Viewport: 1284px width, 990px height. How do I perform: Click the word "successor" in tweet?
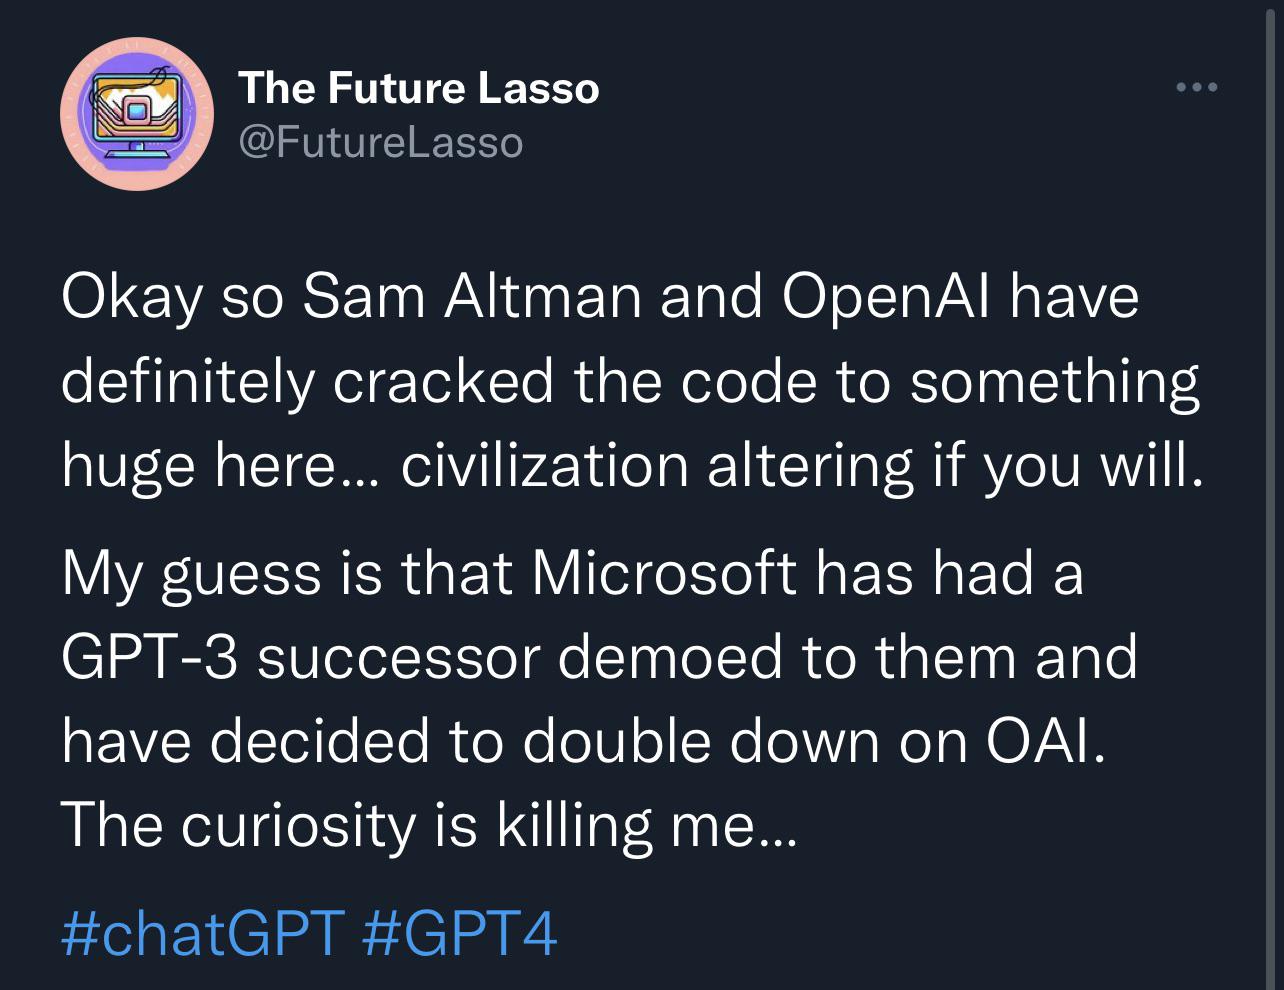click(398, 657)
